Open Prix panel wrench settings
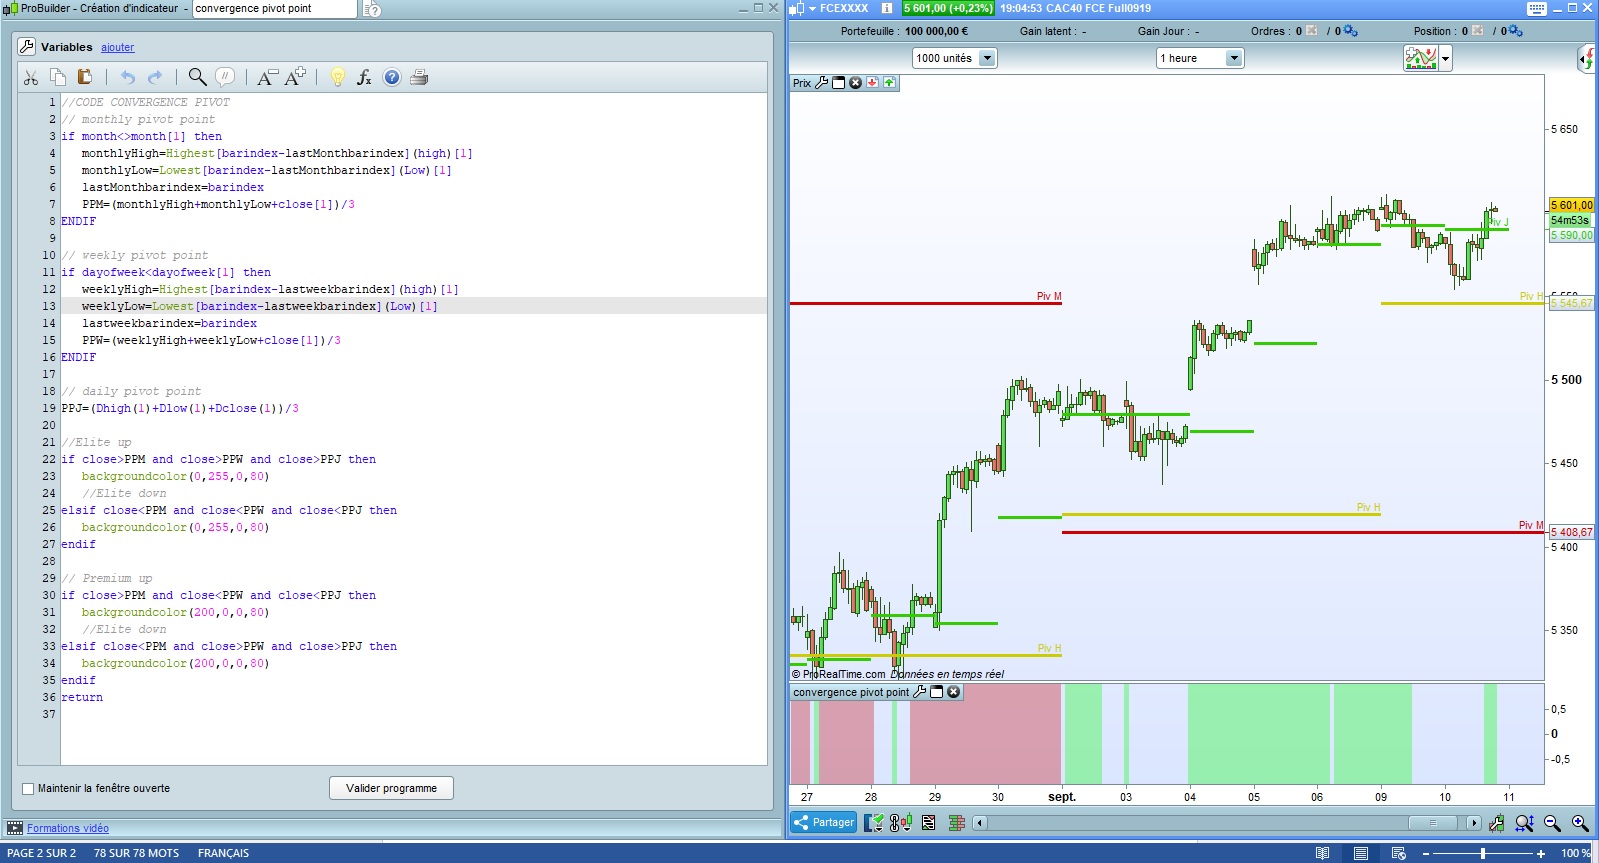 click(x=822, y=83)
